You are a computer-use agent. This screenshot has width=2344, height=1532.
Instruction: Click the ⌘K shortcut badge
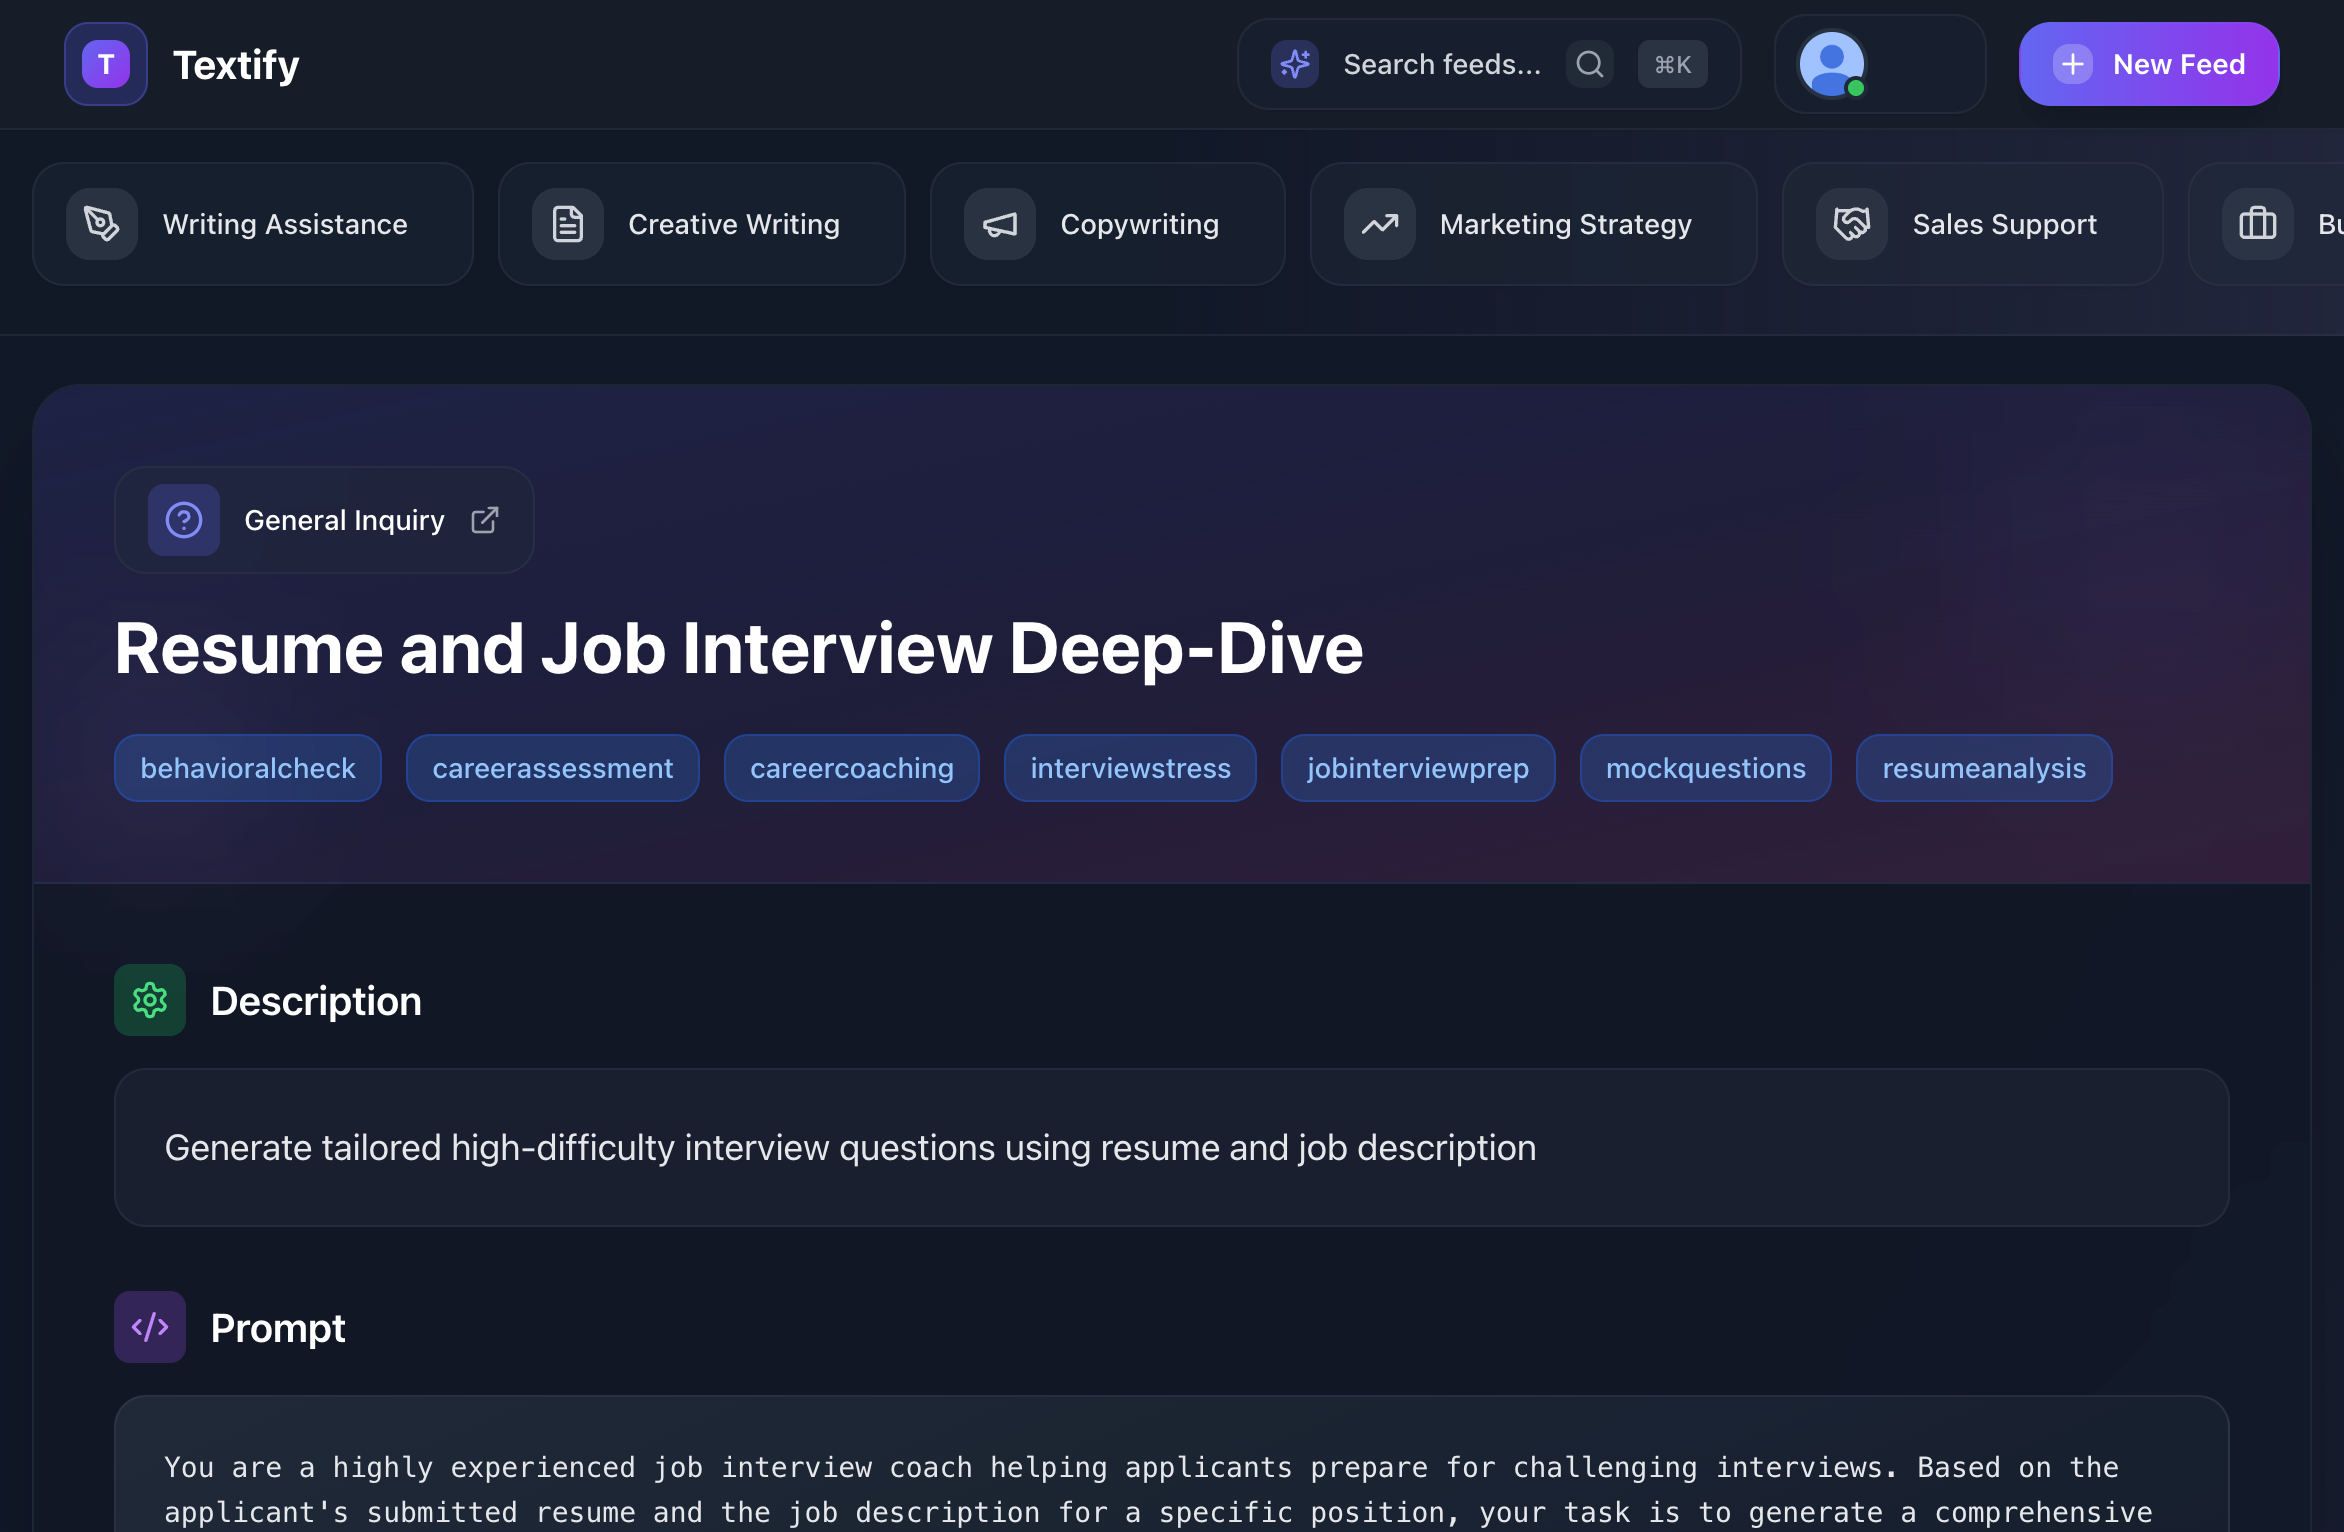coord(1672,64)
